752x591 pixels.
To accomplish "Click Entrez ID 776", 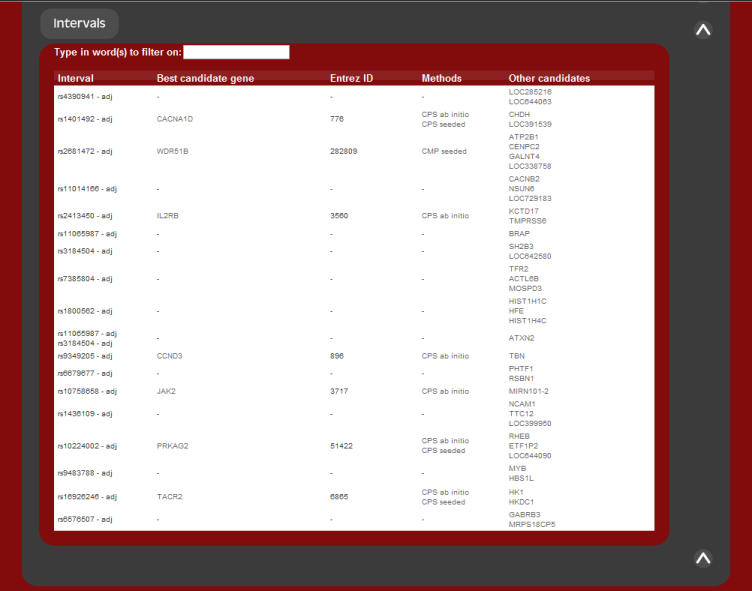I will pyautogui.click(x=337, y=119).
